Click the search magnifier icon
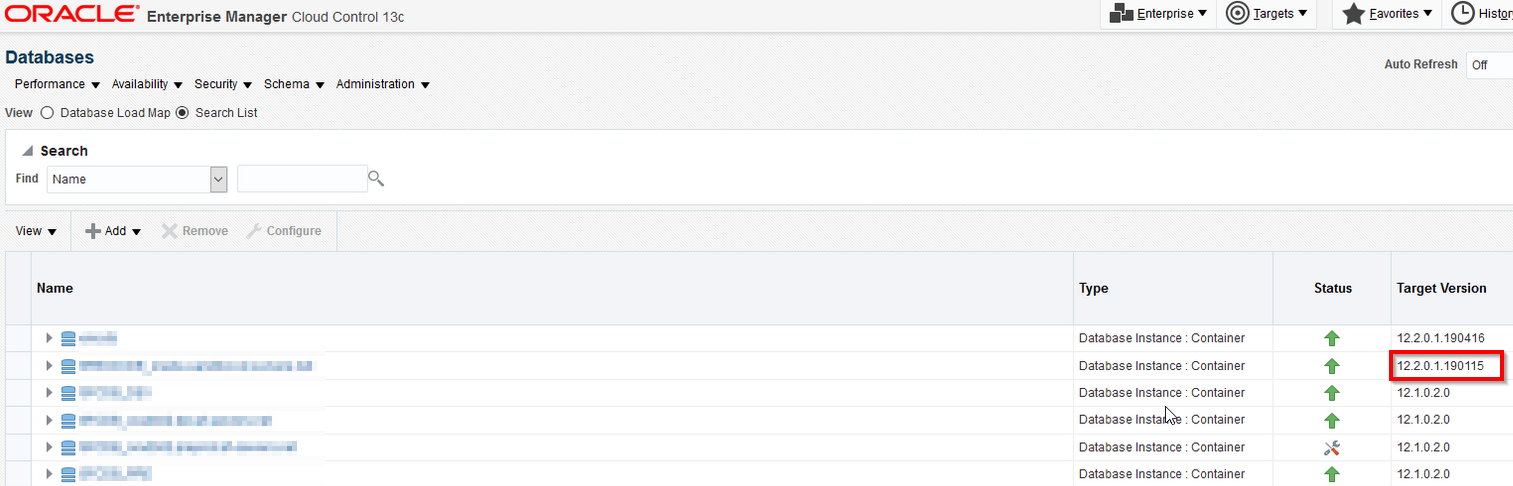The width and height of the screenshot is (1513, 486). click(x=376, y=179)
